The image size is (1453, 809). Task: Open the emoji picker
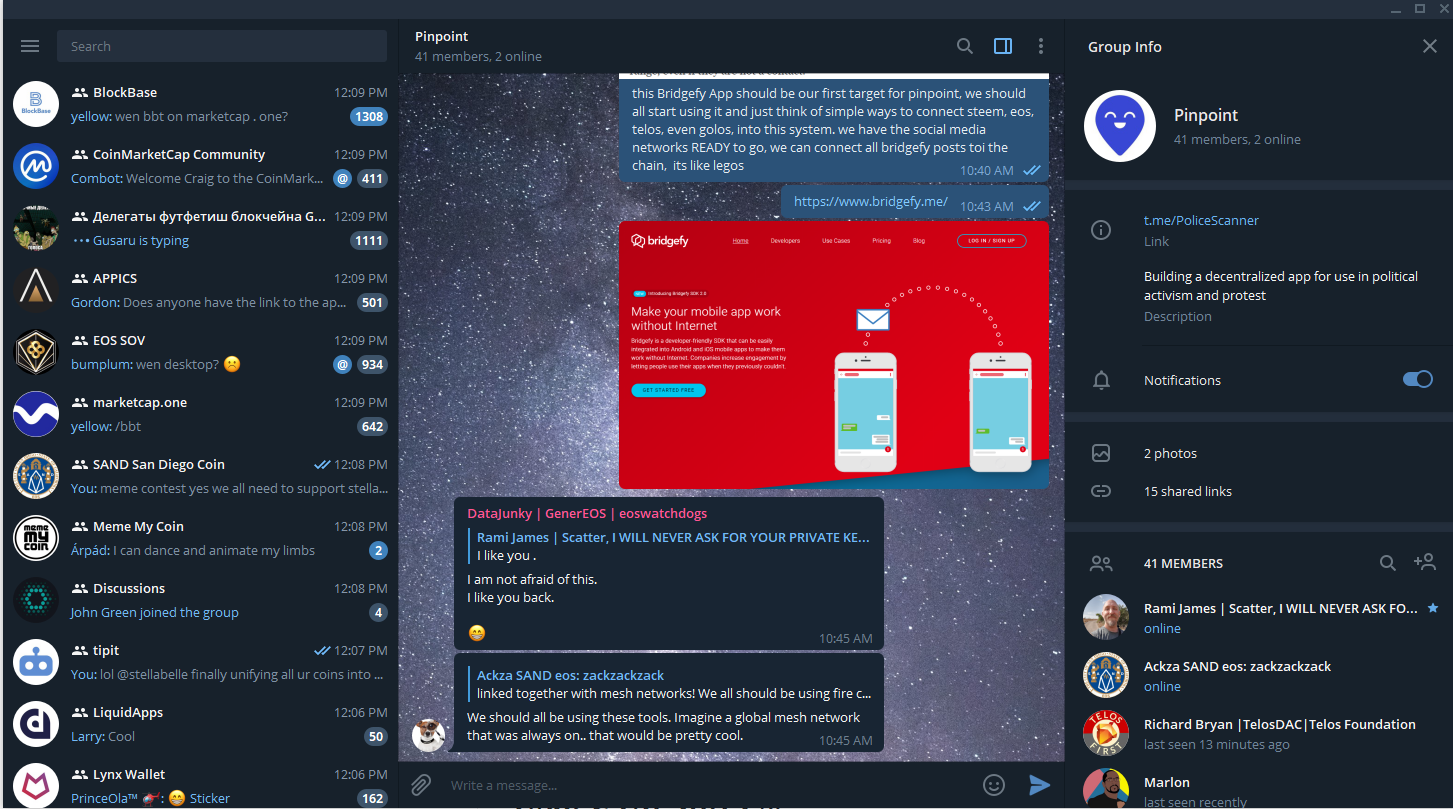pyautogui.click(x=994, y=785)
